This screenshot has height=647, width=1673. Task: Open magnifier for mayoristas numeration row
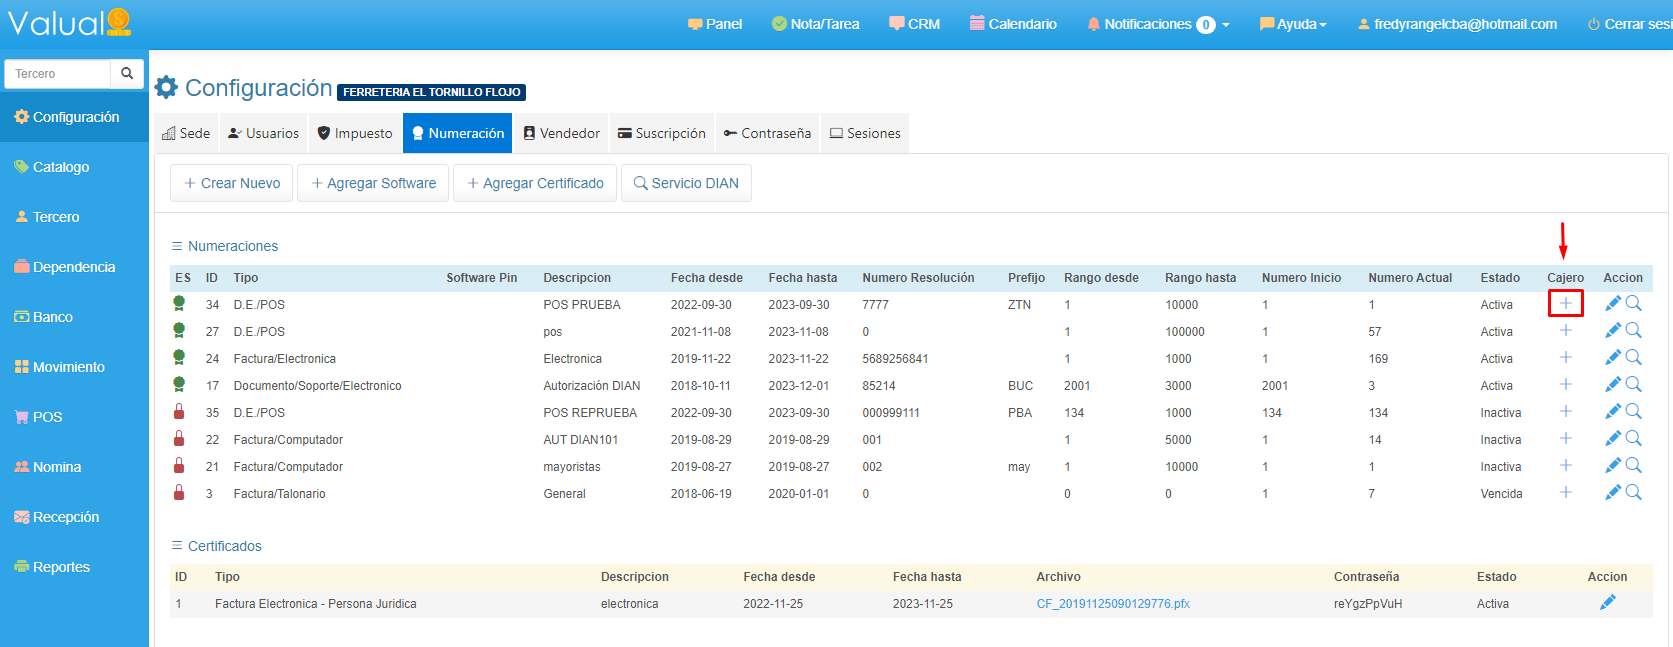(1633, 466)
